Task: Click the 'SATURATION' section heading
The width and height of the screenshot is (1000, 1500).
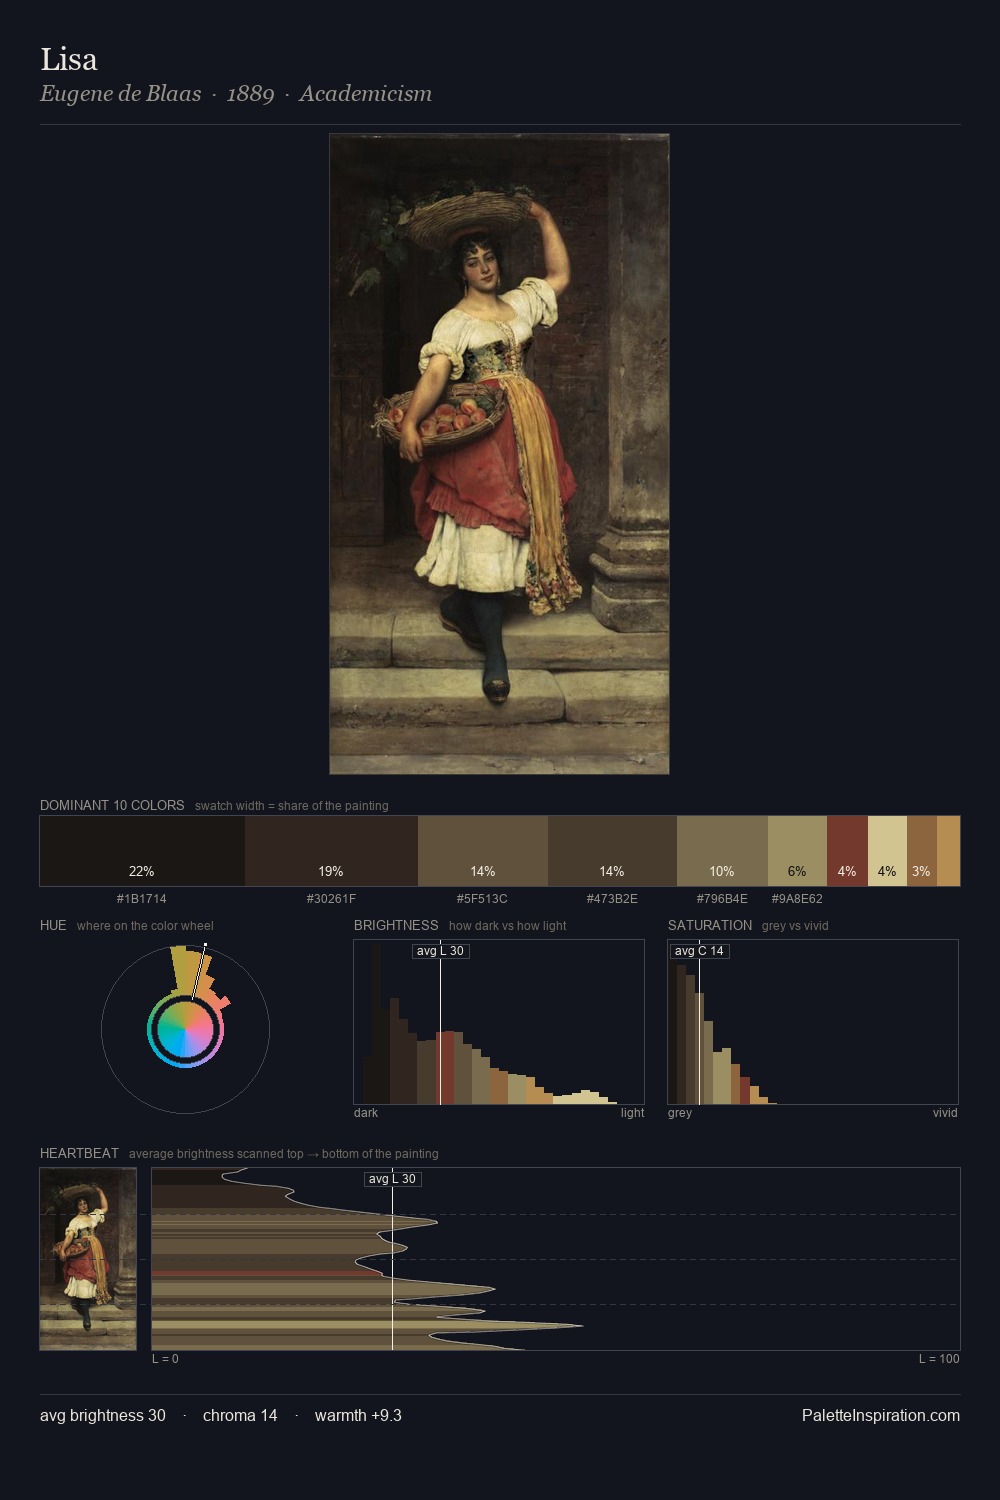Action: pos(710,925)
